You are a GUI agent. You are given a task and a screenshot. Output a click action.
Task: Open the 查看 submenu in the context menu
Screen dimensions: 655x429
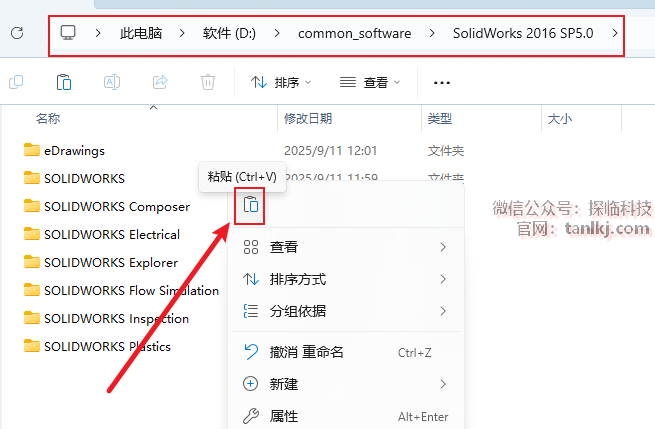click(x=345, y=247)
